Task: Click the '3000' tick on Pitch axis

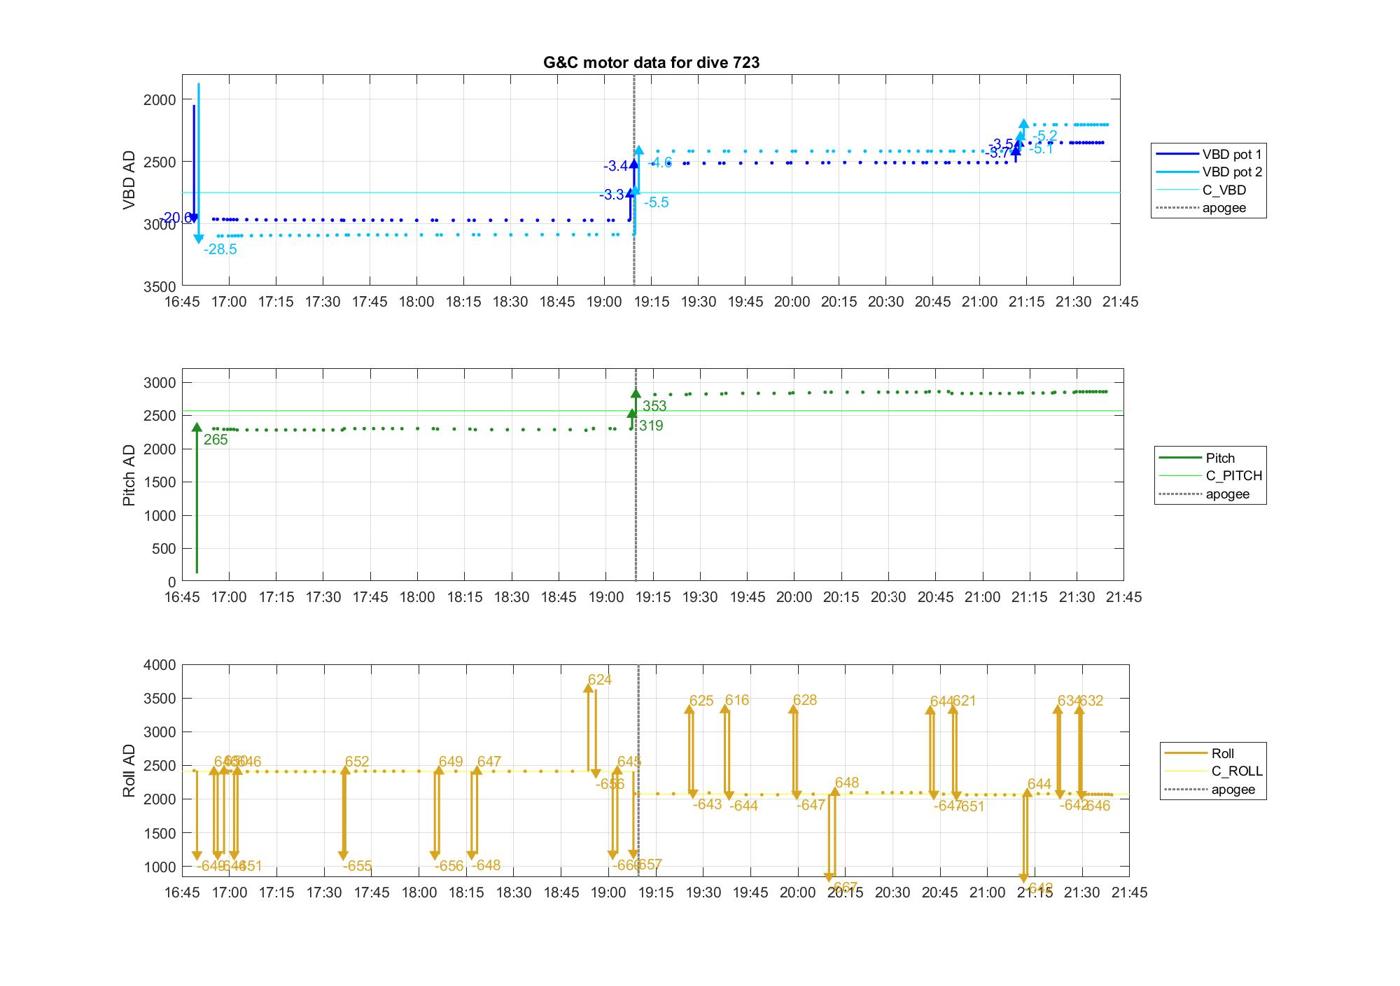Action: coord(160,383)
